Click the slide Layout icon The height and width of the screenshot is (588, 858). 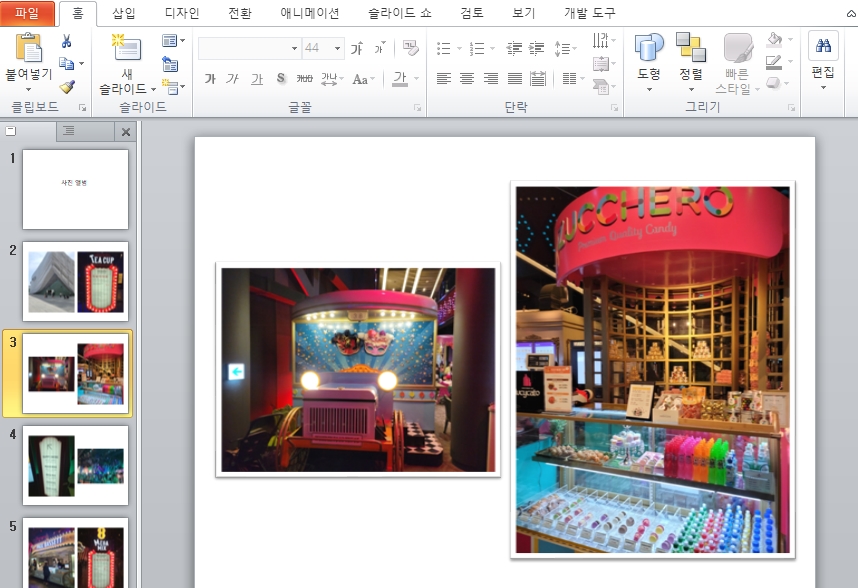pos(170,41)
